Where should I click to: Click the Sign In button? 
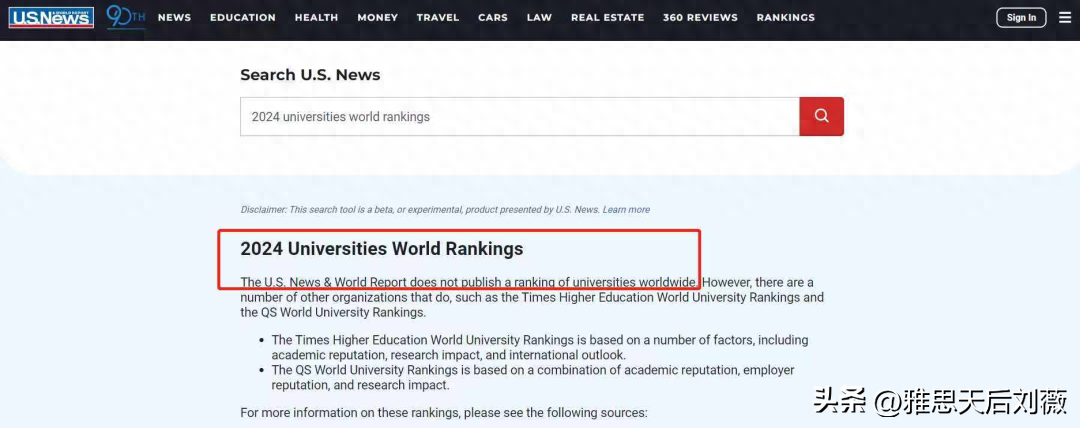click(x=1021, y=17)
